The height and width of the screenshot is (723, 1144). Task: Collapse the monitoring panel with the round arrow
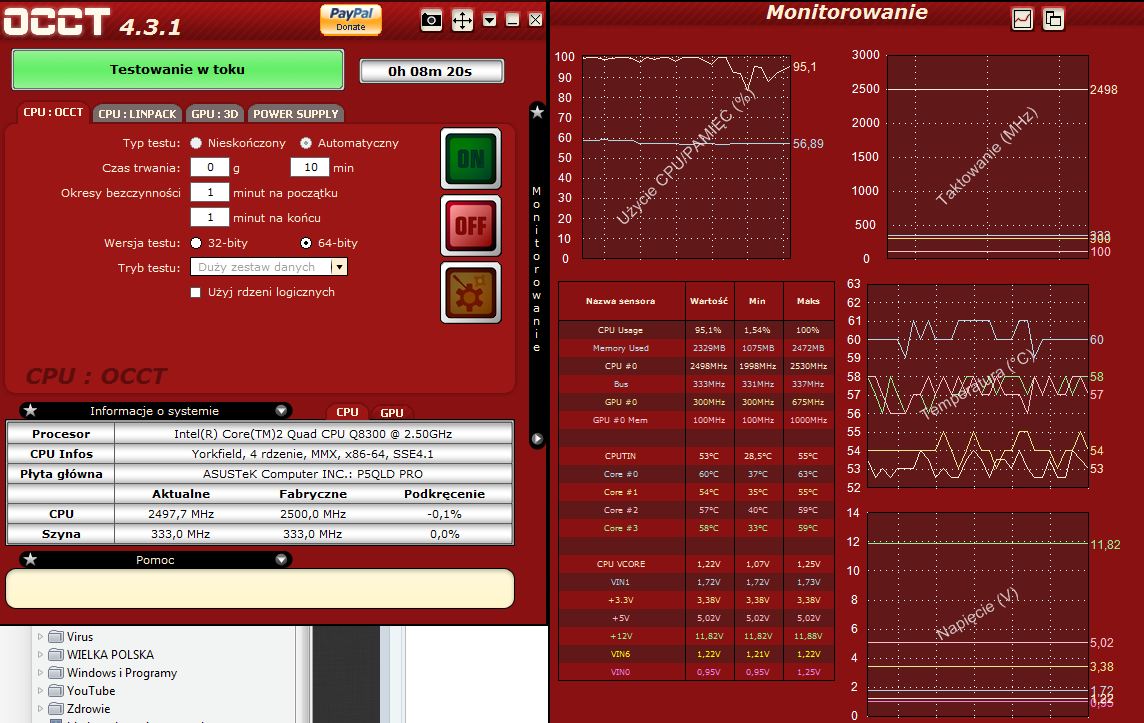tap(537, 438)
